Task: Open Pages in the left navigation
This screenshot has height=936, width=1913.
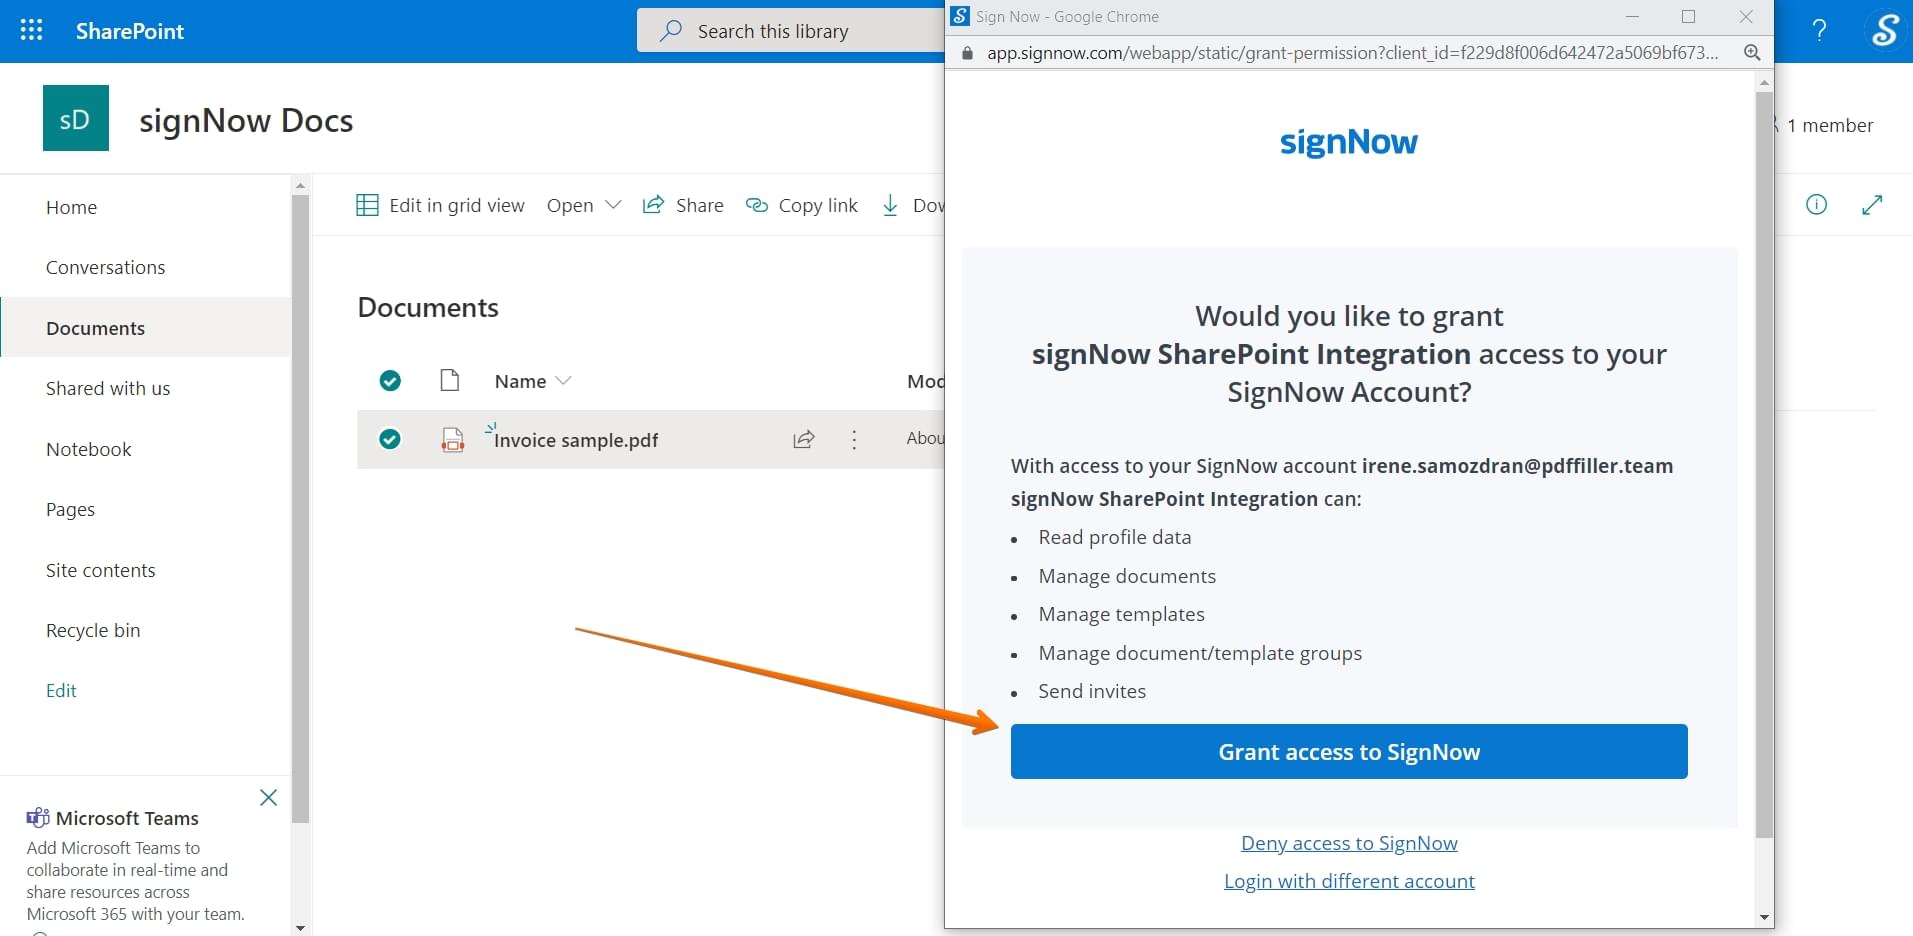Action: pos(70,509)
